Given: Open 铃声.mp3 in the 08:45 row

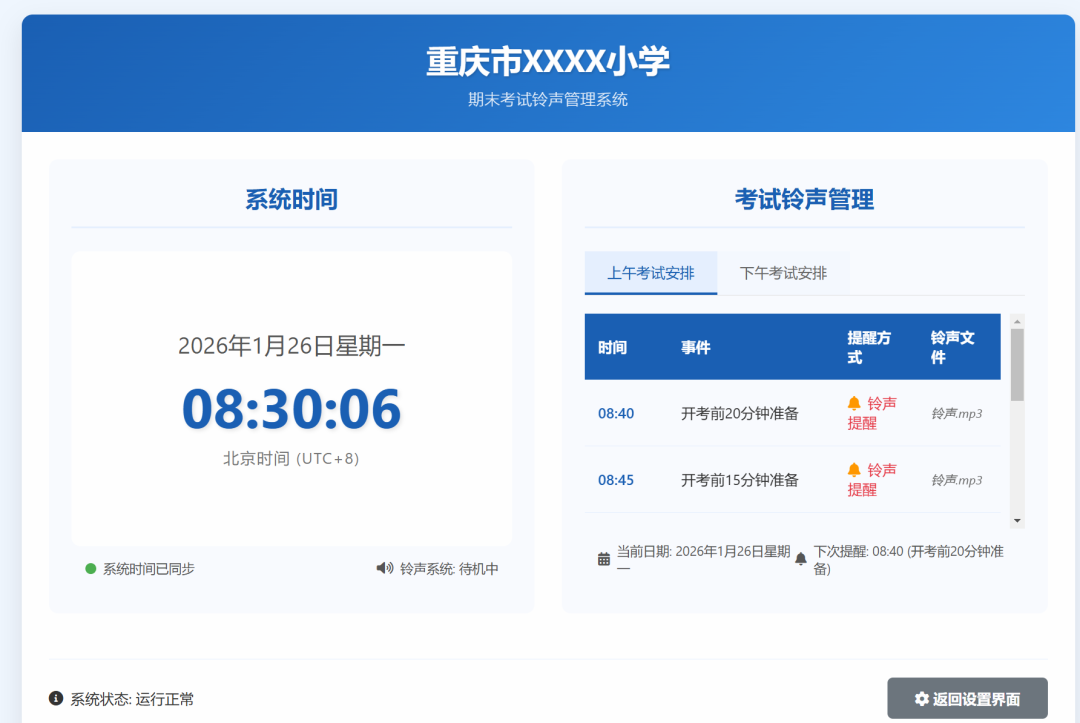Looking at the screenshot, I should point(956,477).
